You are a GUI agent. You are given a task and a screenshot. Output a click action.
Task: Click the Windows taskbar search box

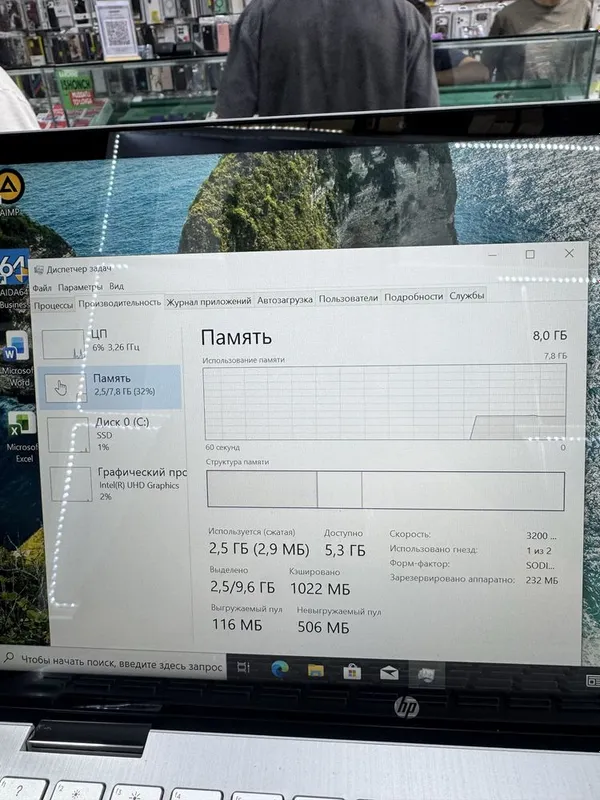(x=113, y=663)
